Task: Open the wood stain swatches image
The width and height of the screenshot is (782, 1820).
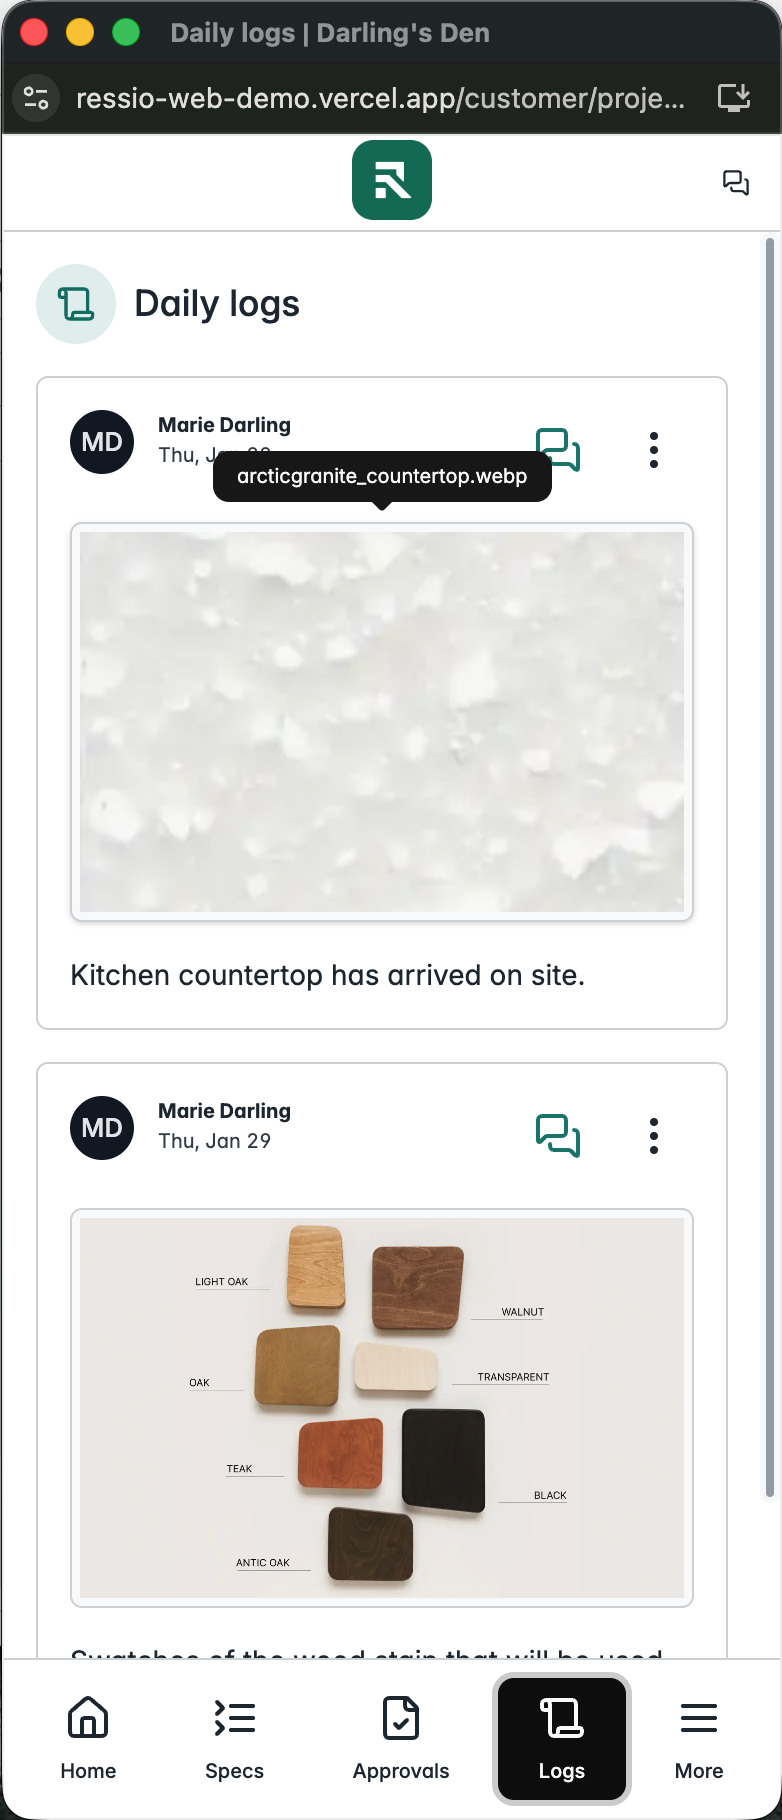Action: tap(382, 1408)
